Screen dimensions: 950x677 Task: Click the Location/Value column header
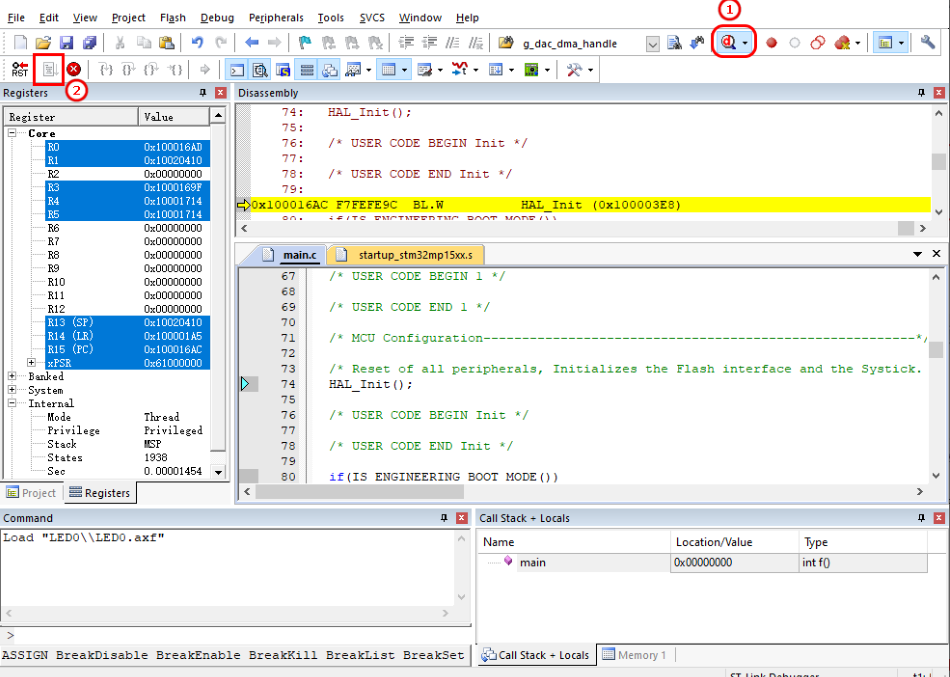tap(734, 542)
